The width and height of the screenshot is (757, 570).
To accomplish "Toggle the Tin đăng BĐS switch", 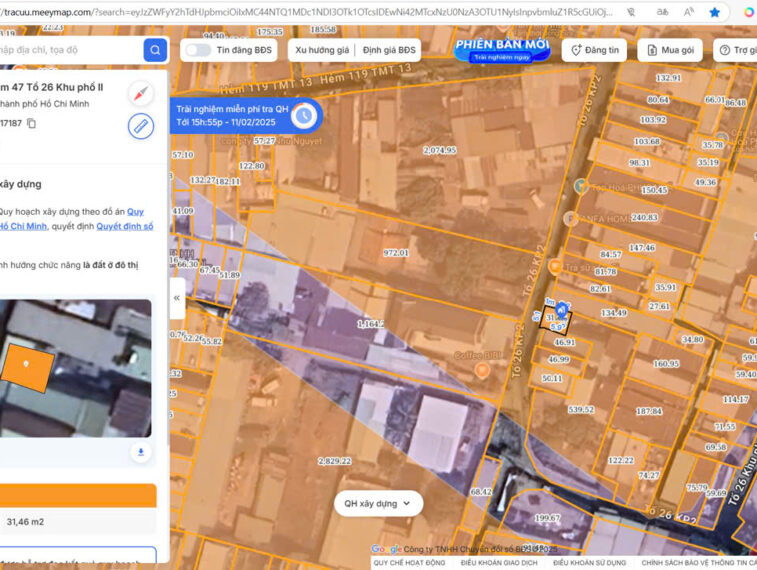I will [x=198, y=50].
